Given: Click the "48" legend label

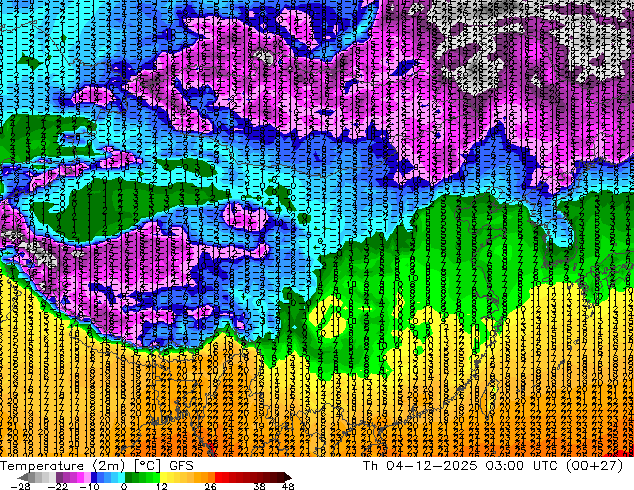Looking at the screenshot, I should pyautogui.click(x=288, y=486).
